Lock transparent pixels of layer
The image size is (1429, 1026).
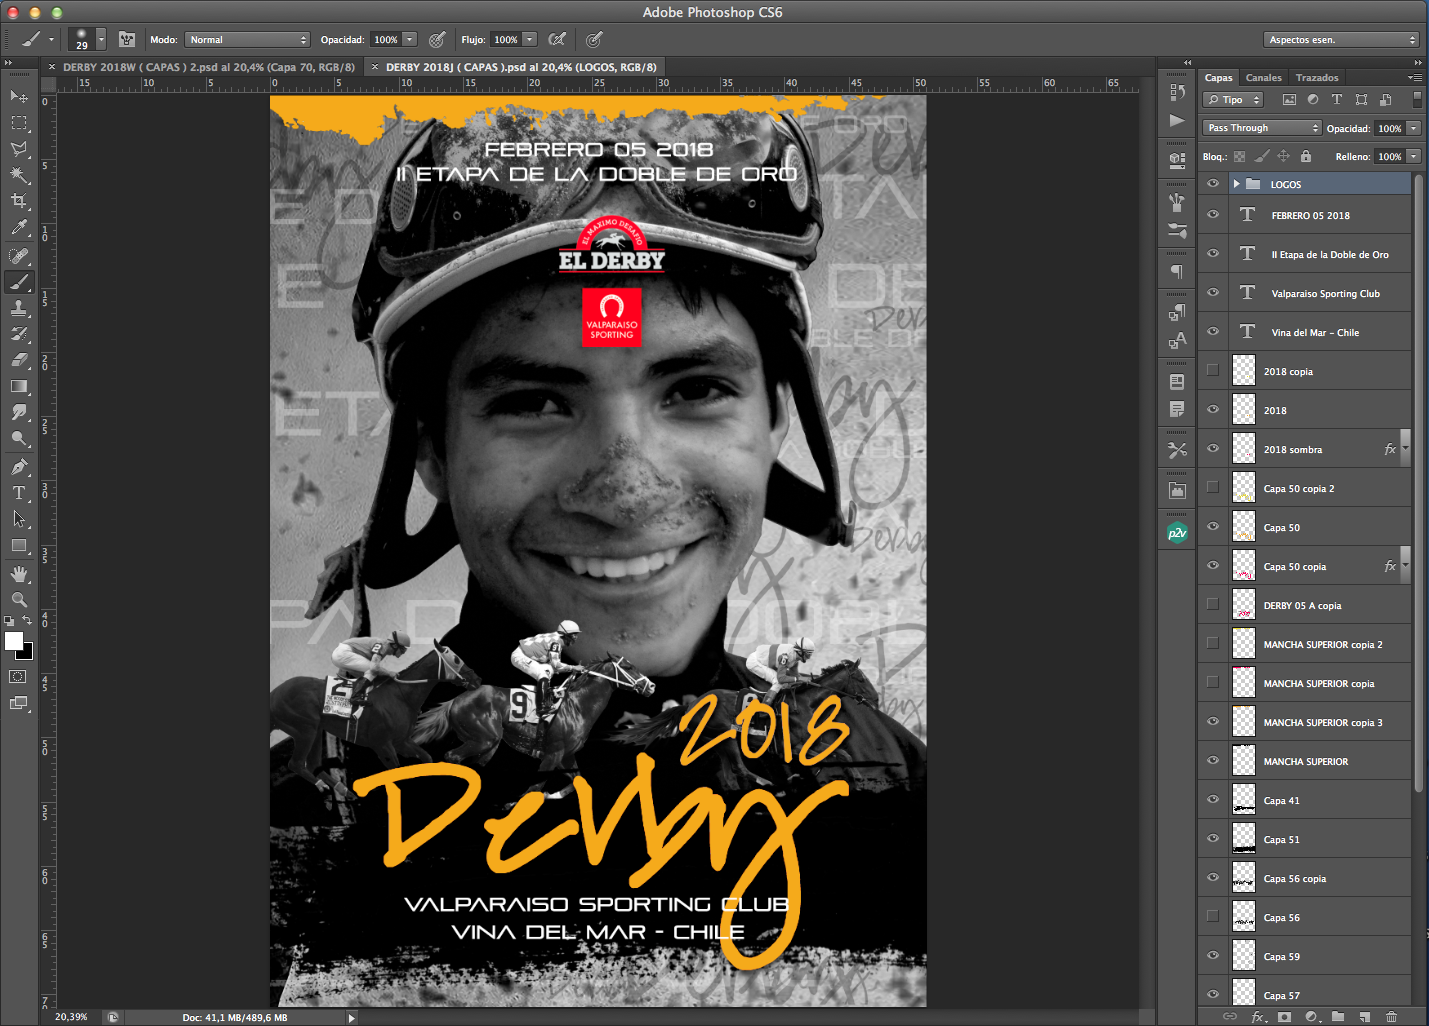click(1240, 156)
